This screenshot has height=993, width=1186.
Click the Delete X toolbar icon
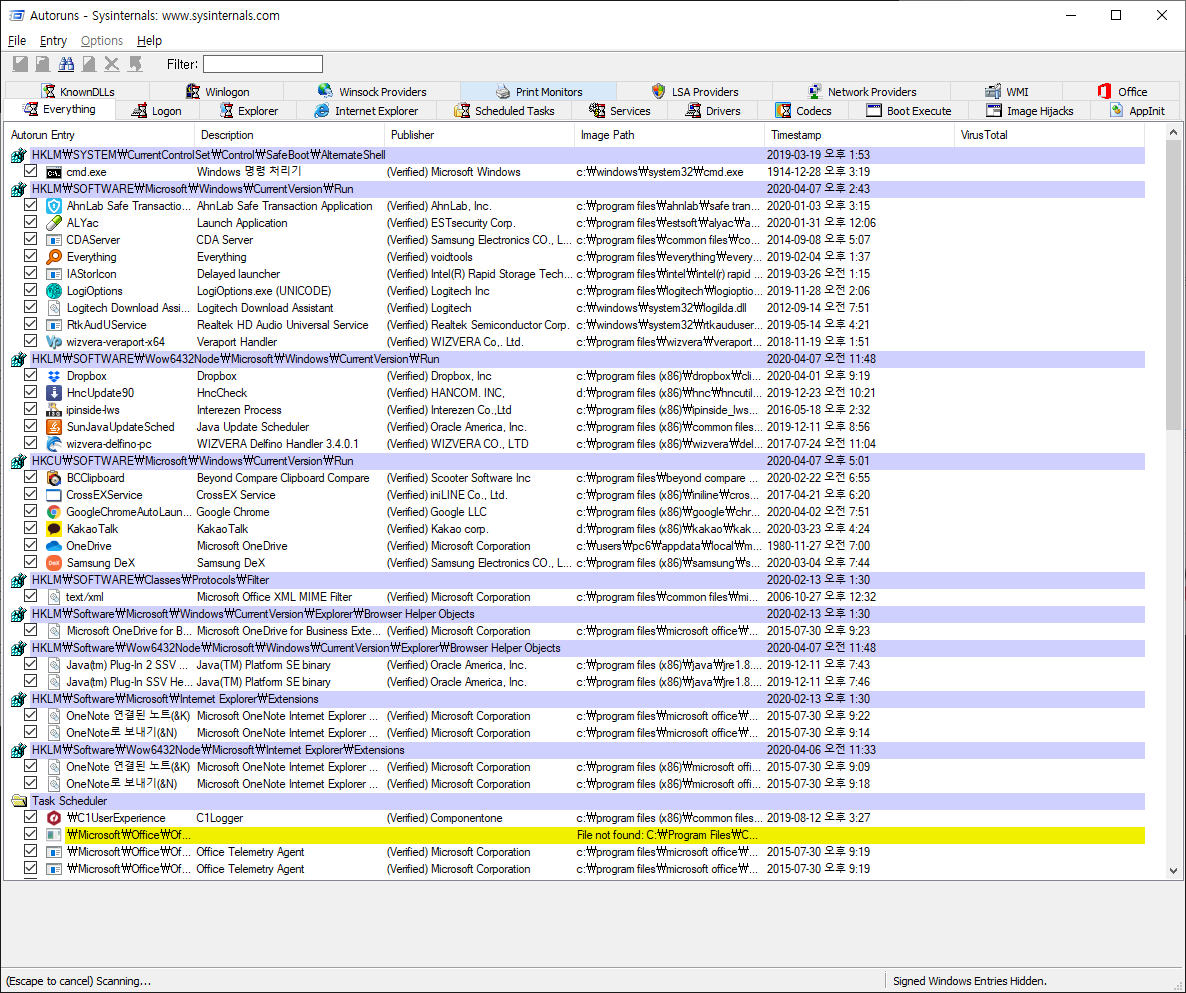coord(112,64)
